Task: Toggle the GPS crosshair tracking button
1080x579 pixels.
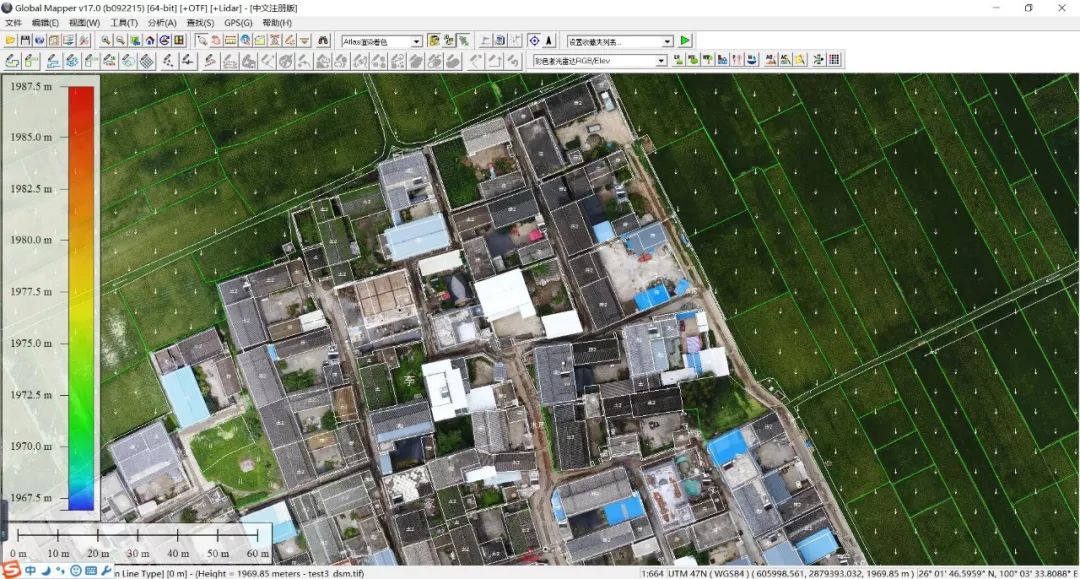Action: pos(534,41)
